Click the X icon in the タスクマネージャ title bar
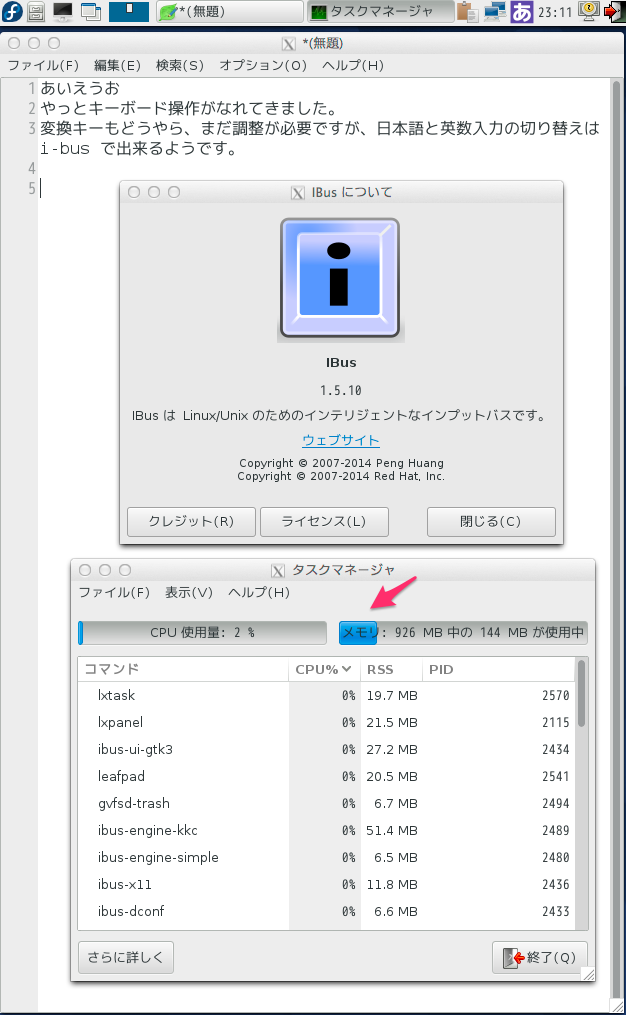 click(x=278, y=571)
